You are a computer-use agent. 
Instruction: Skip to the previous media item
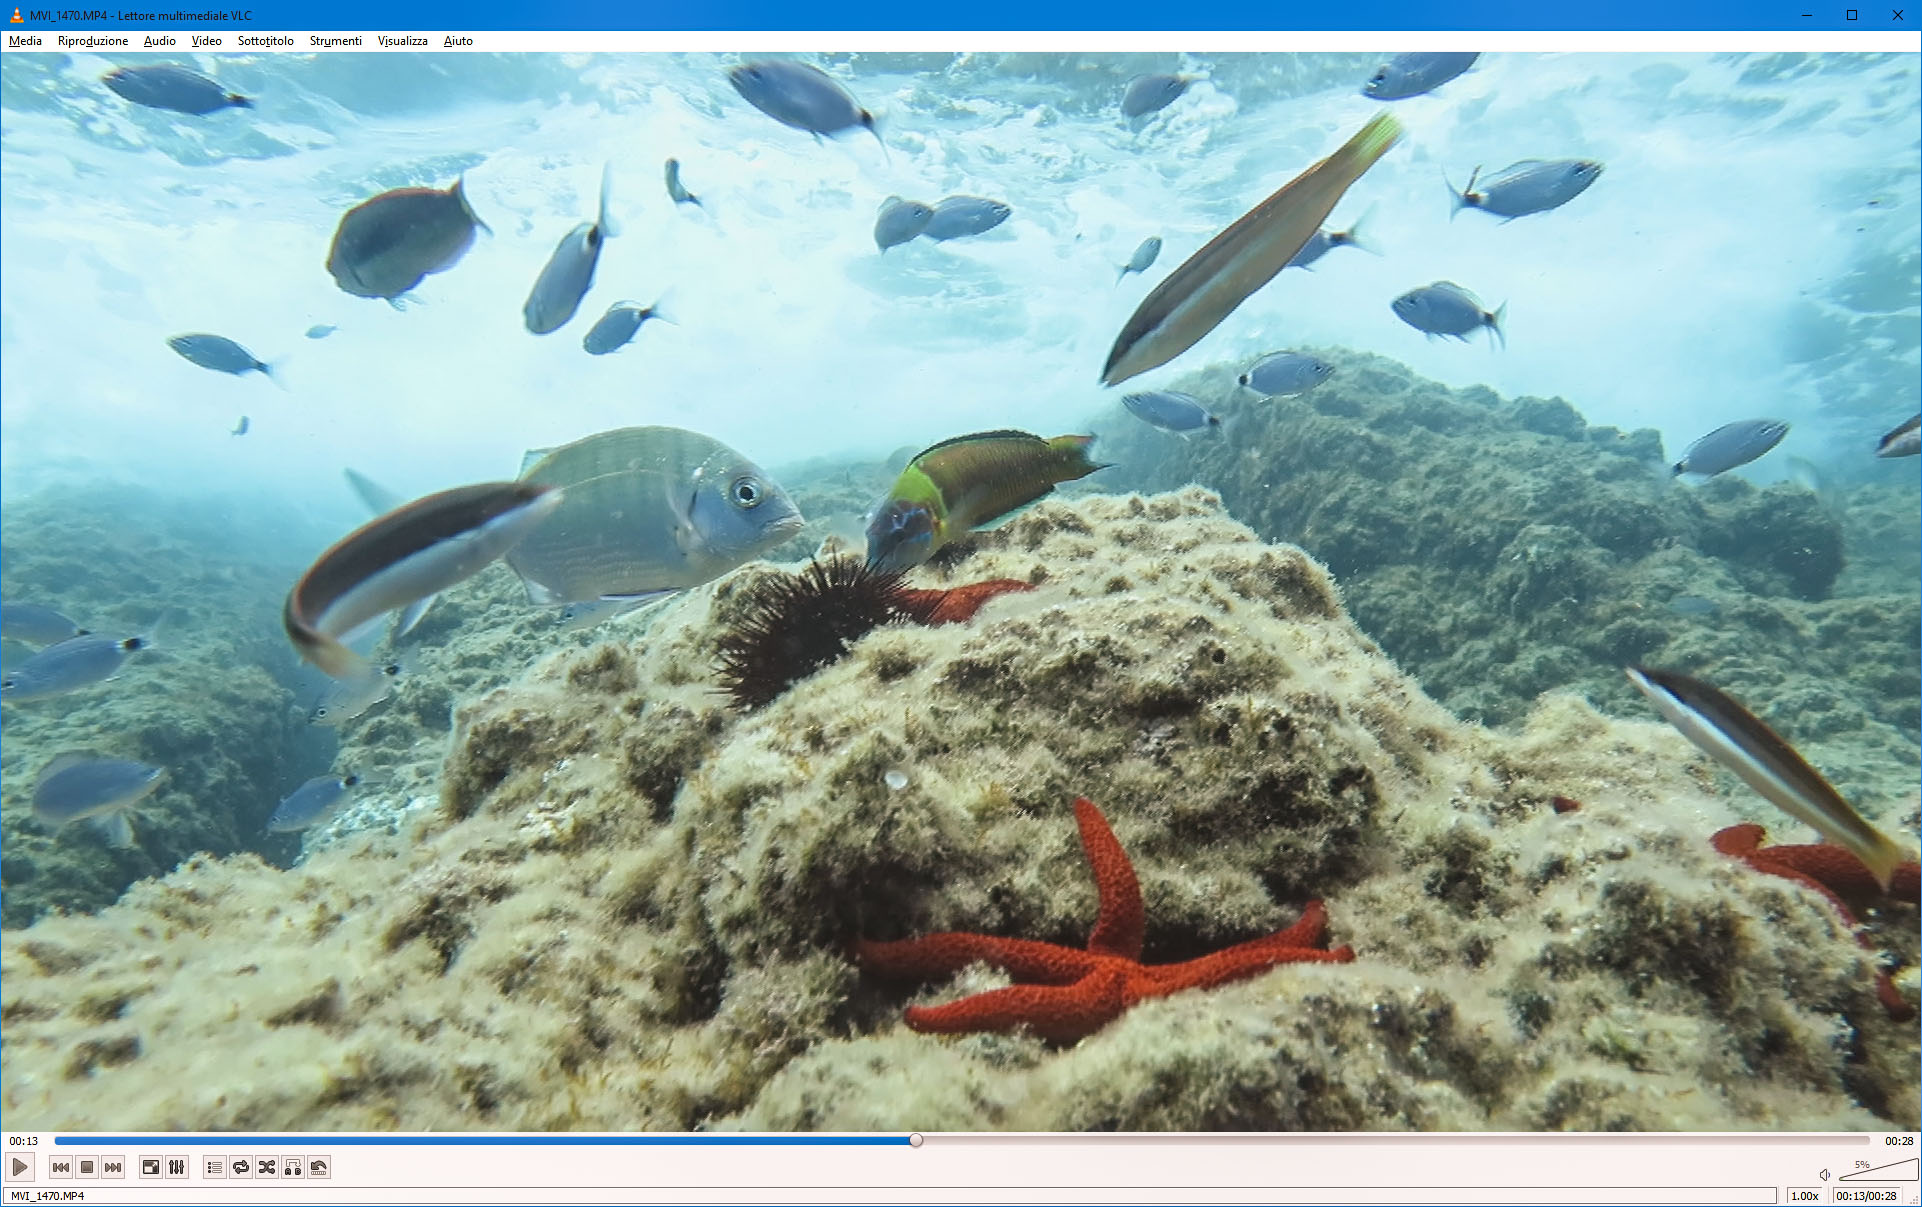[61, 1167]
